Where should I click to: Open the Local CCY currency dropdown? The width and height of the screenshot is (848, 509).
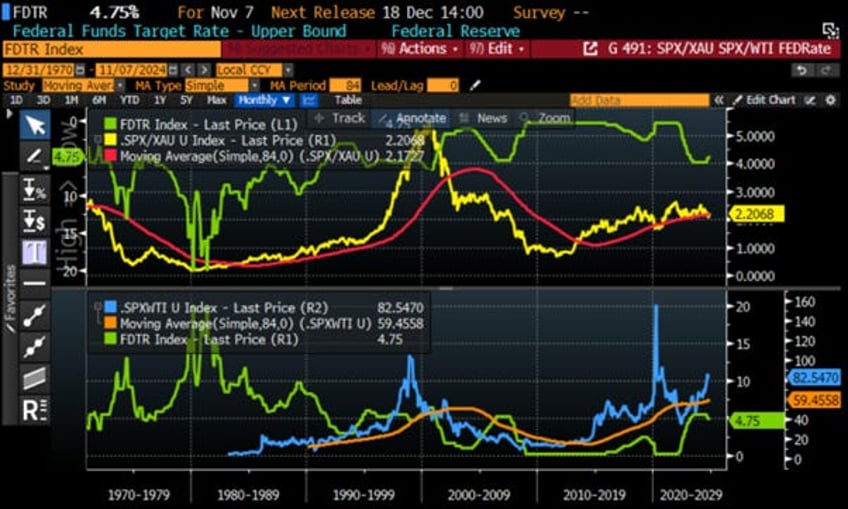coord(254,70)
